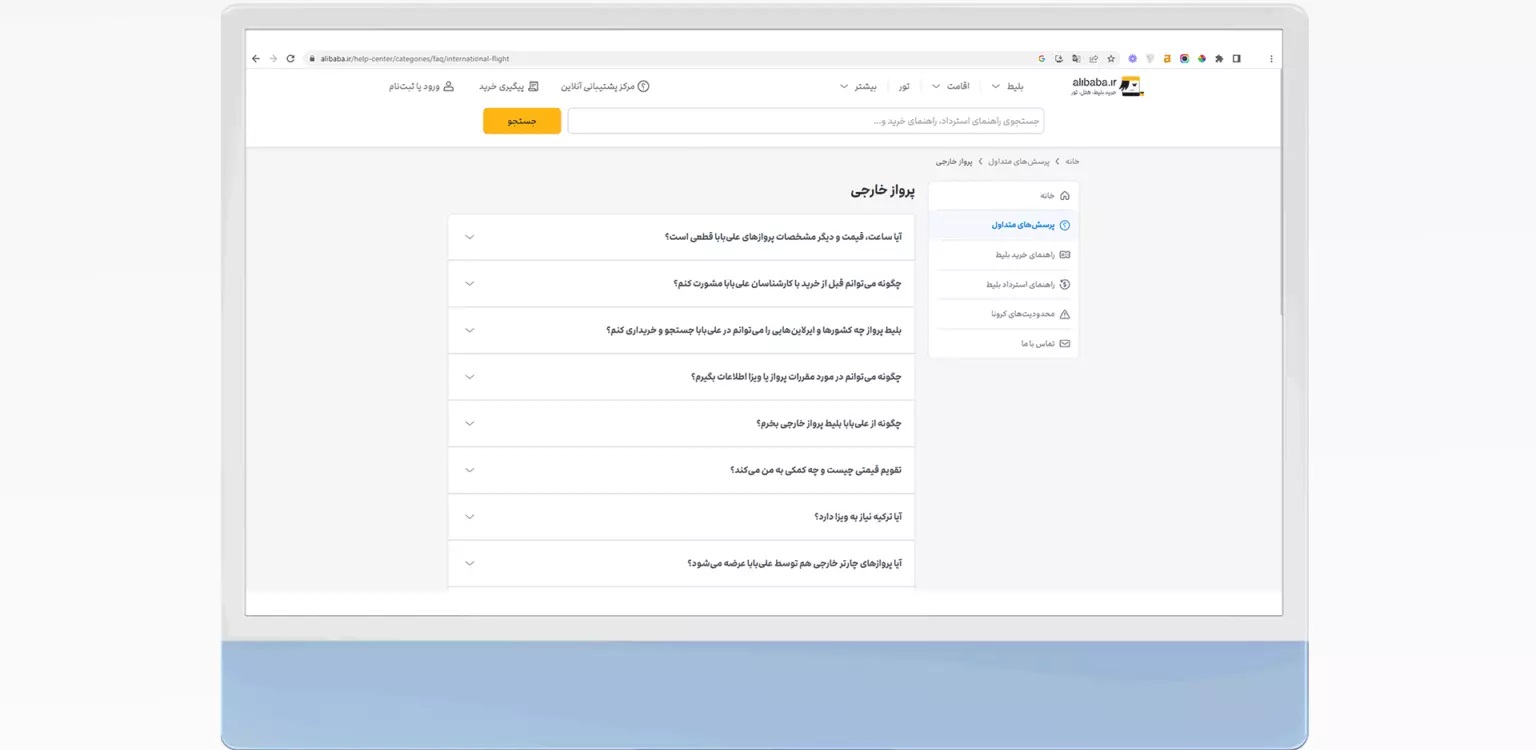Click the question icon beside مرکز پشتیبانی آنلاین
This screenshot has height=750, width=1536.
click(643, 86)
